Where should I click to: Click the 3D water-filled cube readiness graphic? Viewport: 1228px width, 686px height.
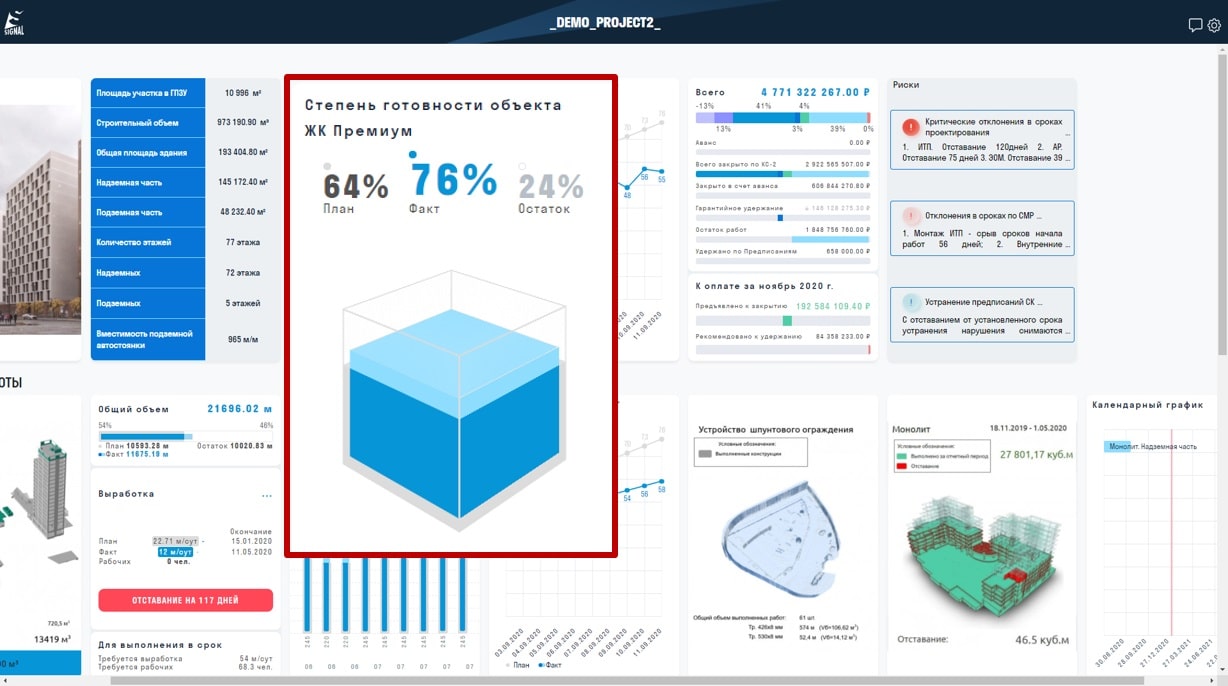tap(451, 395)
